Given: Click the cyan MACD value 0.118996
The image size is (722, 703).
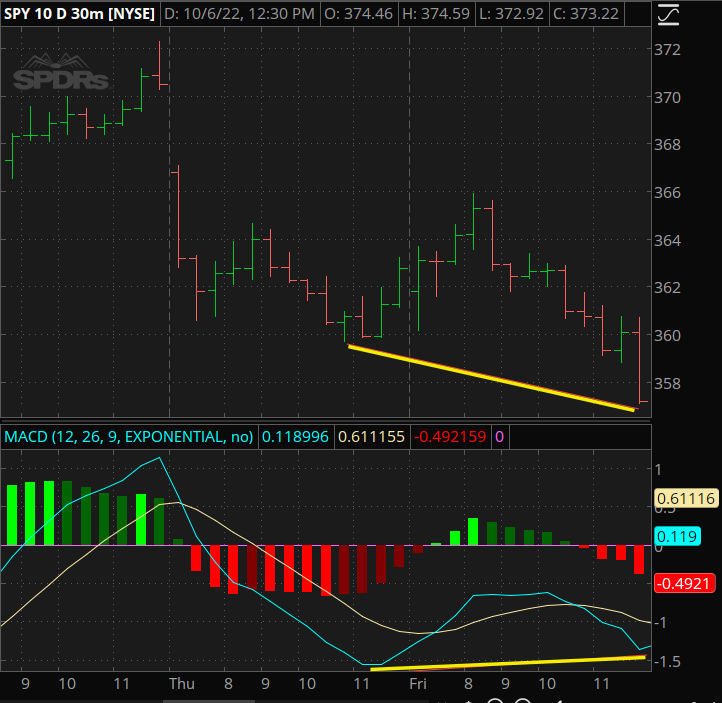Looking at the screenshot, I should point(295,436).
